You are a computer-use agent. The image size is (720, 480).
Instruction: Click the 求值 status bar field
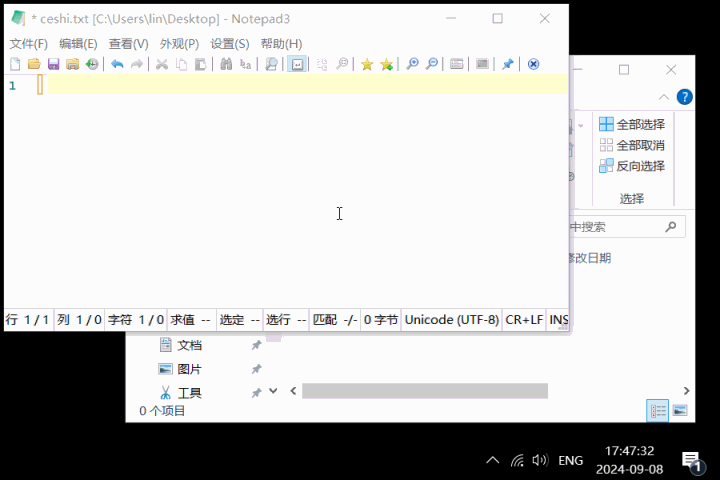tap(191, 320)
